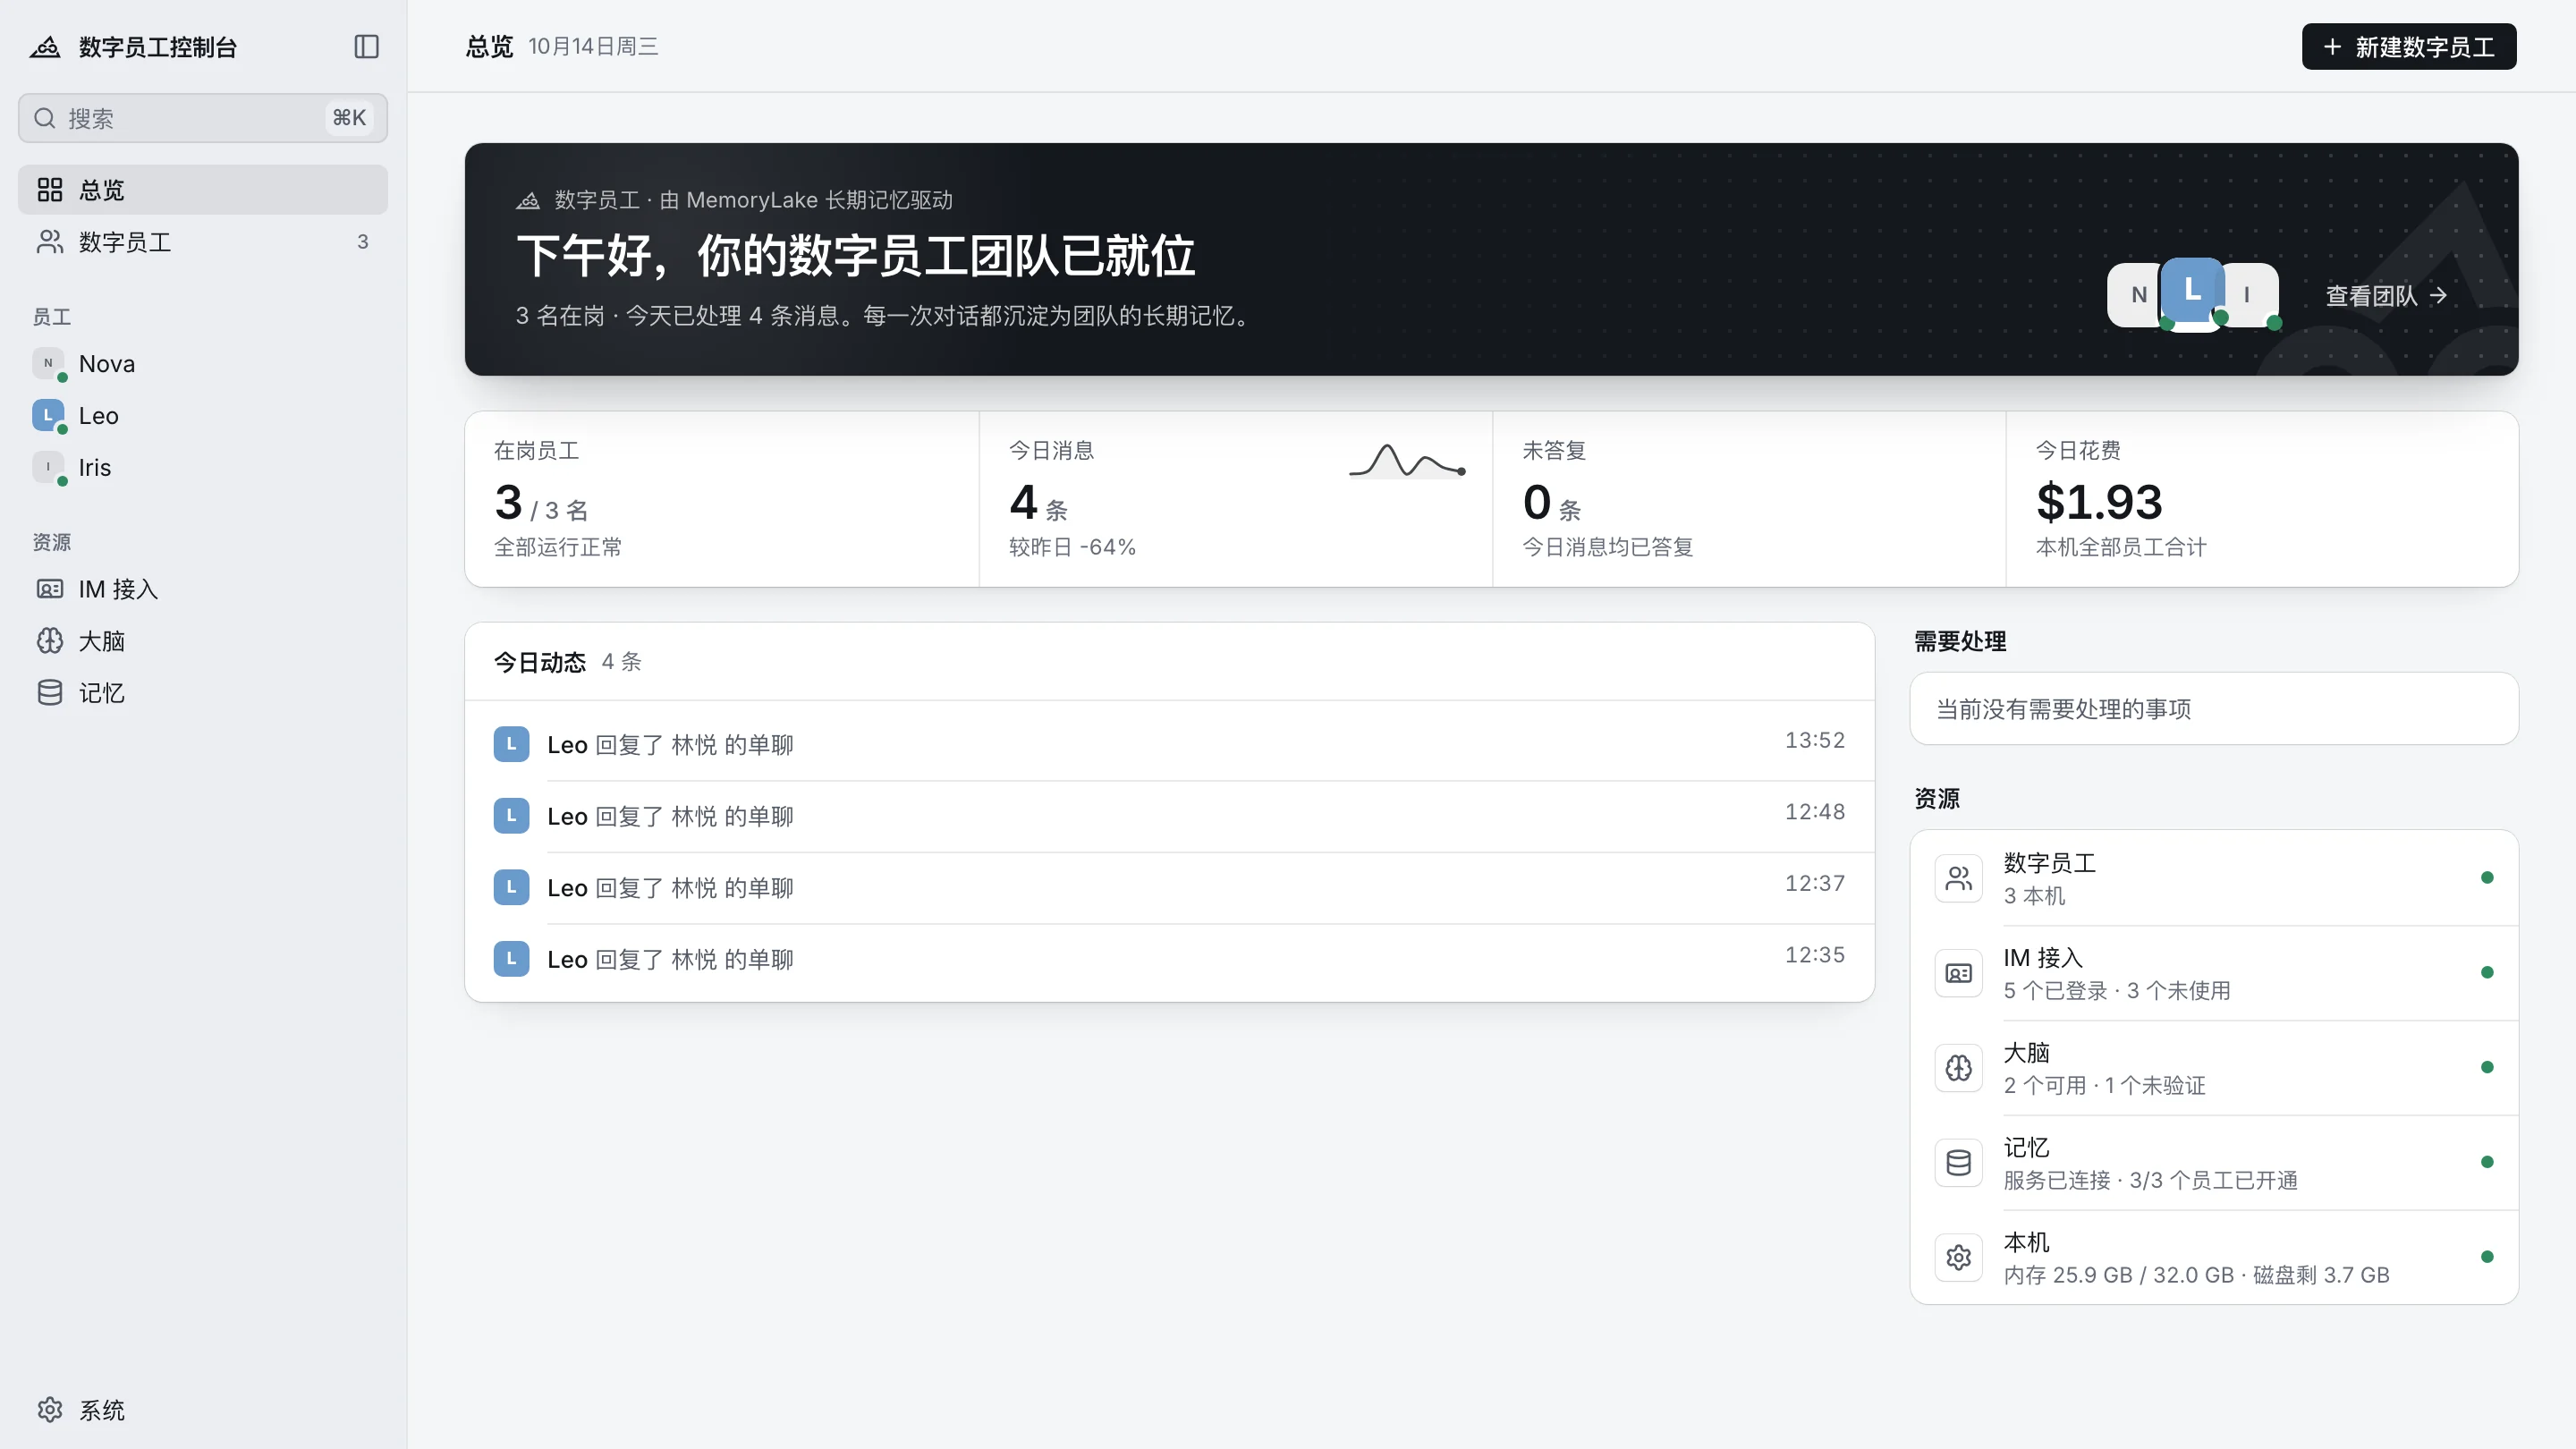Select employee Nova in the sidebar
The height and width of the screenshot is (1449, 2576).
pos(203,364)
